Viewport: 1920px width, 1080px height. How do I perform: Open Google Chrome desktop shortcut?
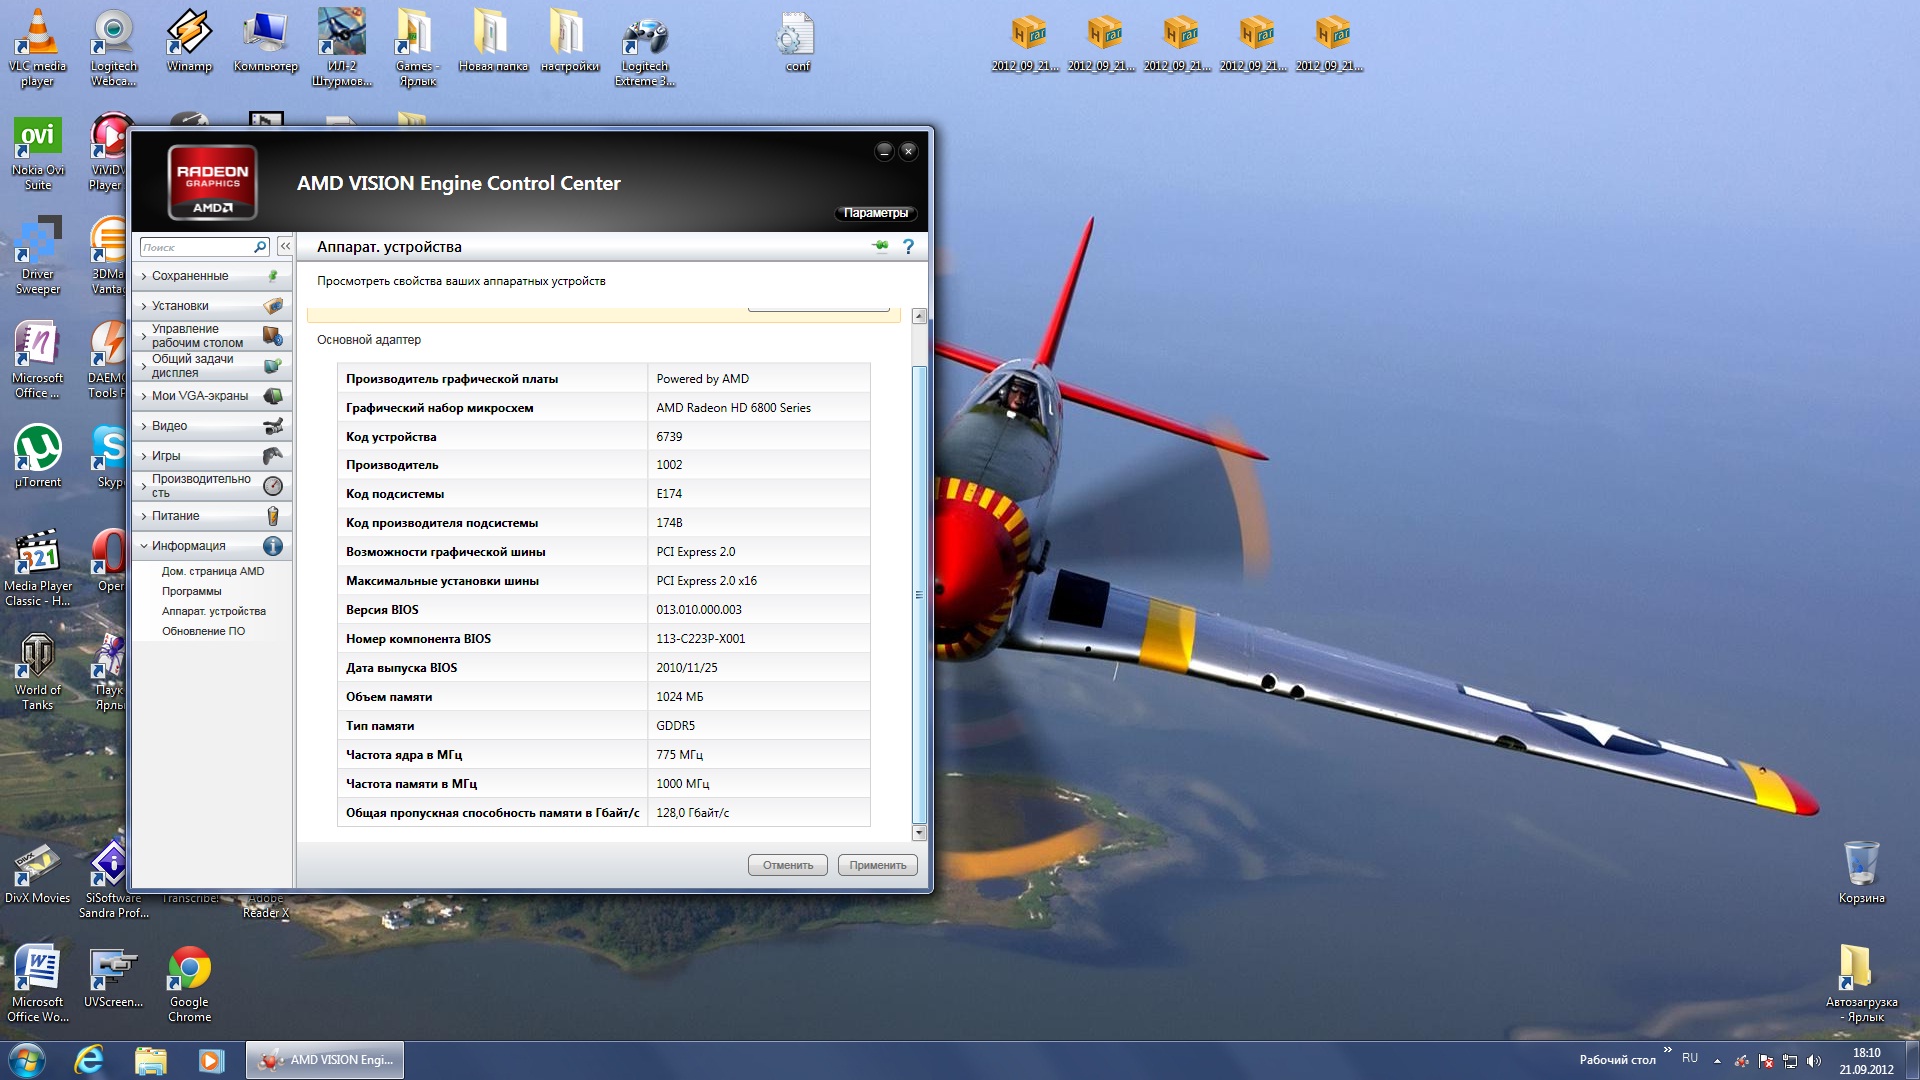point(189,984)
